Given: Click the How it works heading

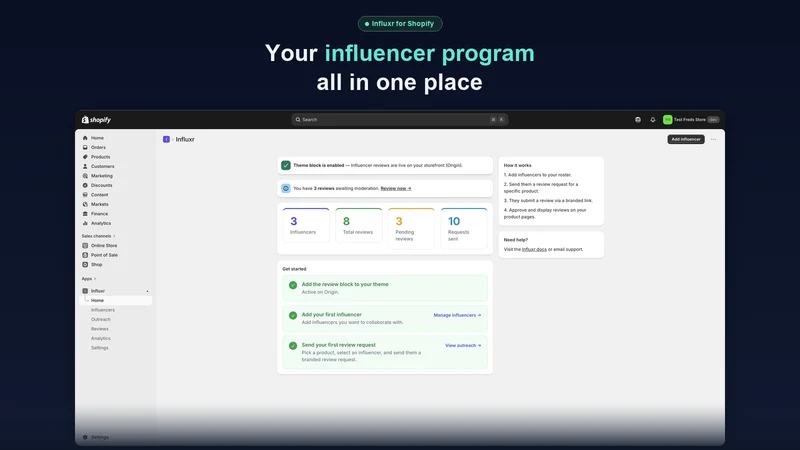Looking at the screenshot, I should 517,165.
